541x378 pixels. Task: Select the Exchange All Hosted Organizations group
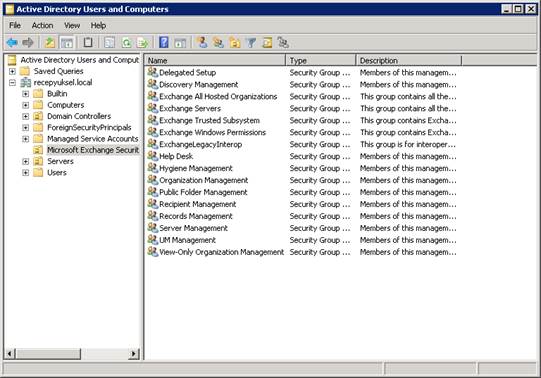point(218,96)
